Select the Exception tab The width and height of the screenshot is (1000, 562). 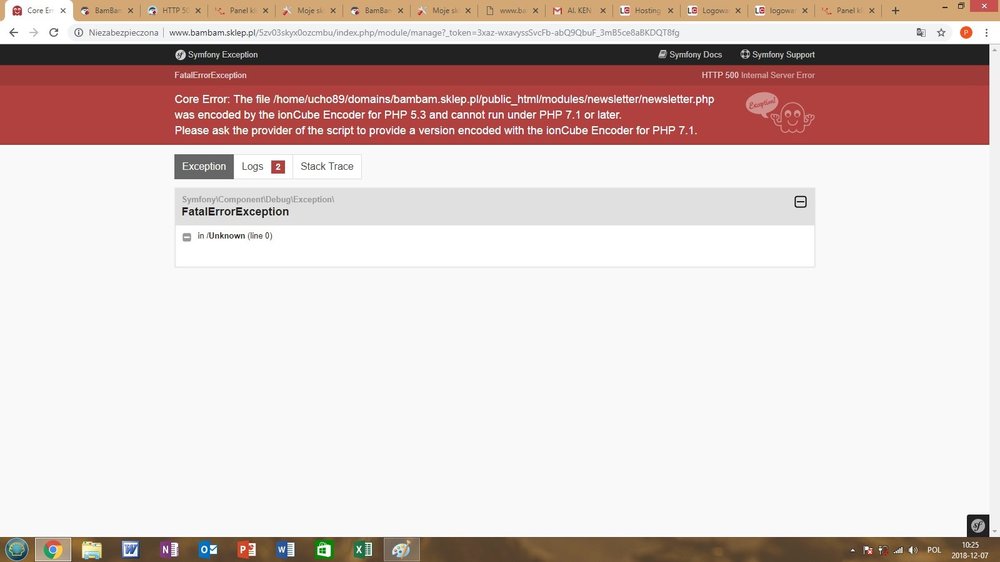(204, 166)
